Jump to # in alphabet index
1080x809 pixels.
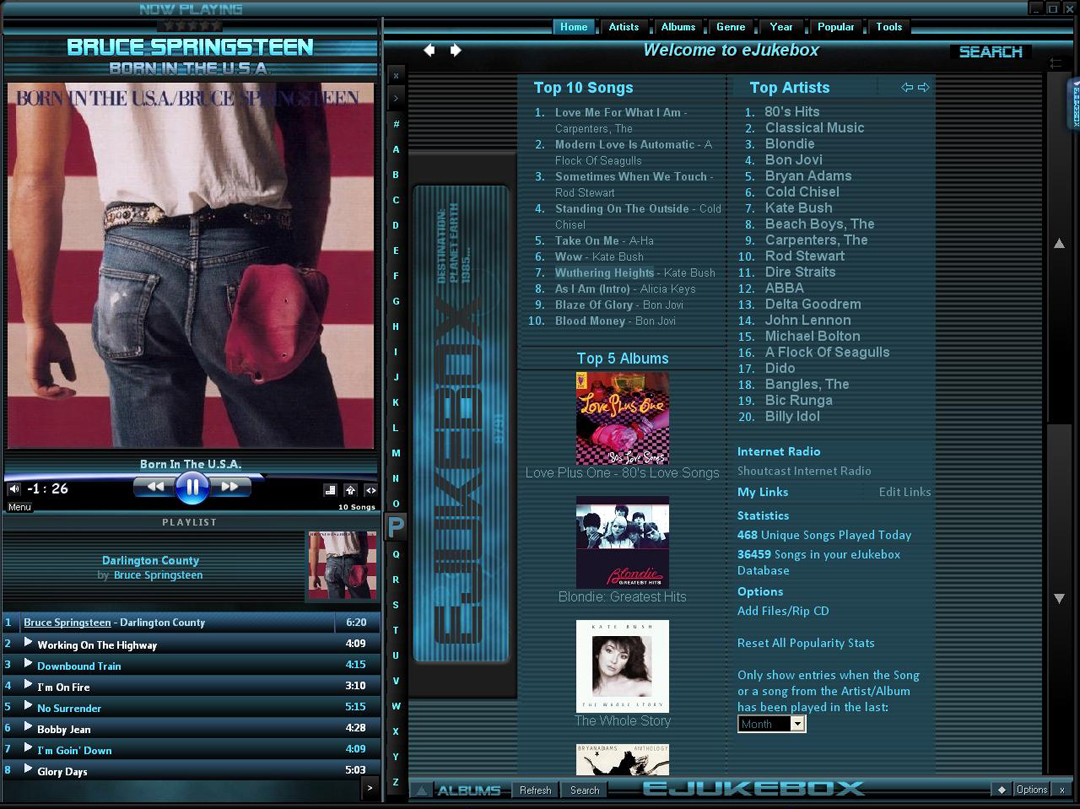coord(396,124)
